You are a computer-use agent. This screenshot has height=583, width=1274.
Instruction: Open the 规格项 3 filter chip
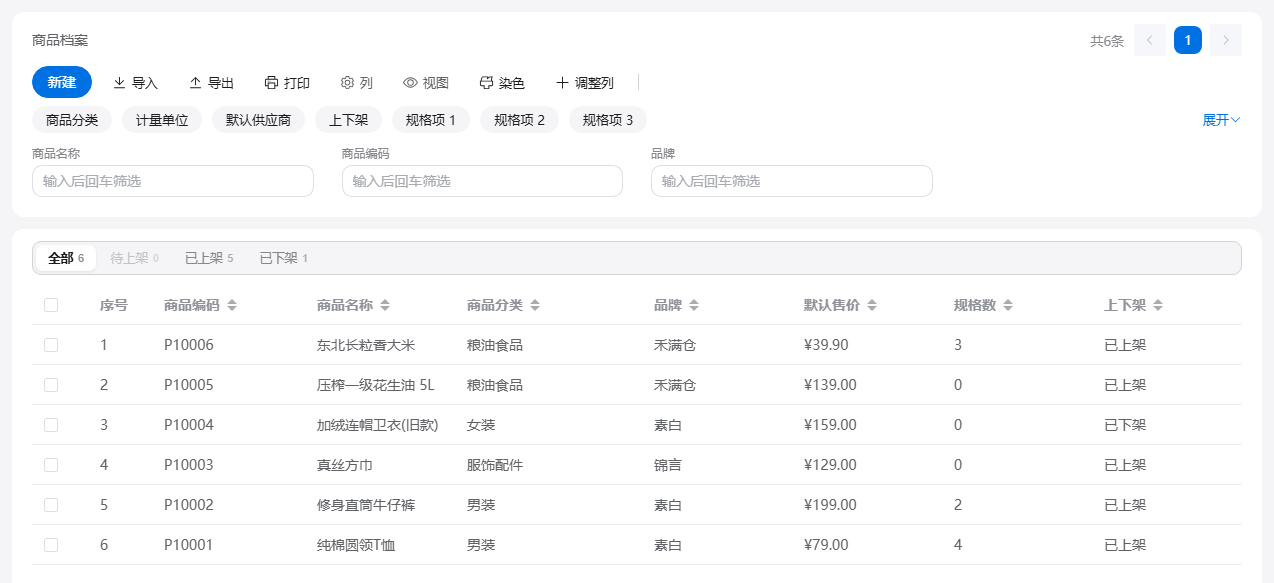tap(608, 120)
